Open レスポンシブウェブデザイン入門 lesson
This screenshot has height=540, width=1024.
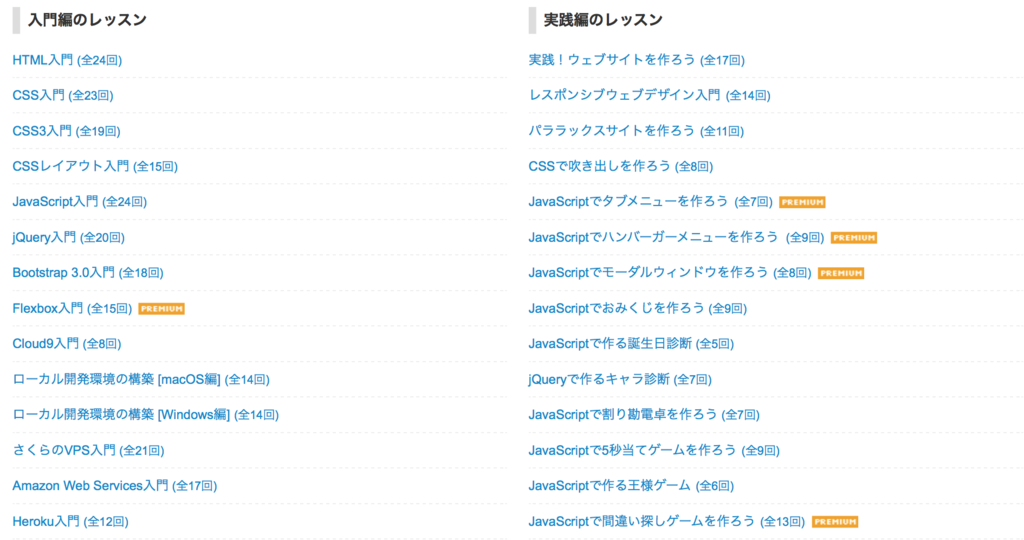coord(650,95)
